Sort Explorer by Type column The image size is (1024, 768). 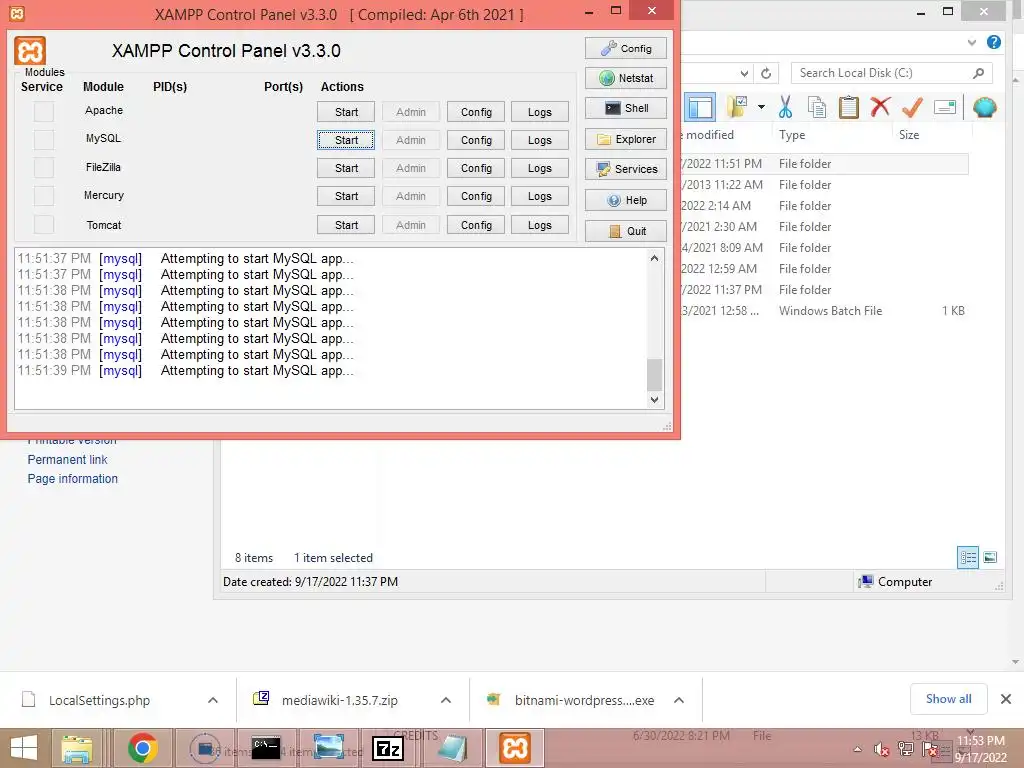tap(792, 135)
